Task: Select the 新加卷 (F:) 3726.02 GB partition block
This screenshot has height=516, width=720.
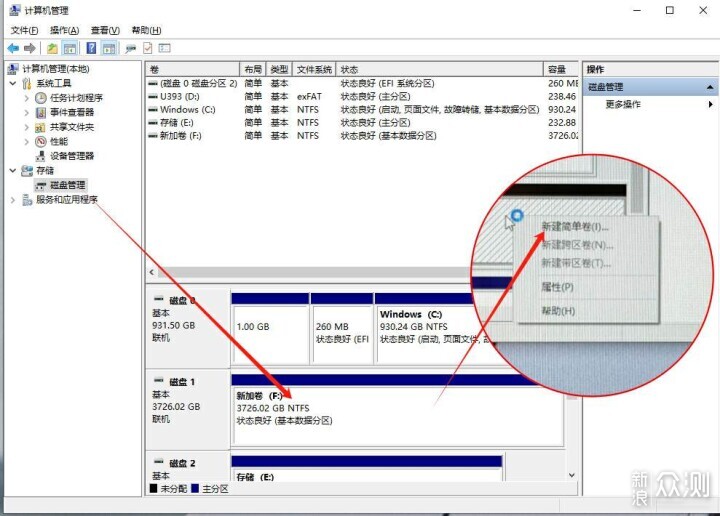Action: (398, 410)
